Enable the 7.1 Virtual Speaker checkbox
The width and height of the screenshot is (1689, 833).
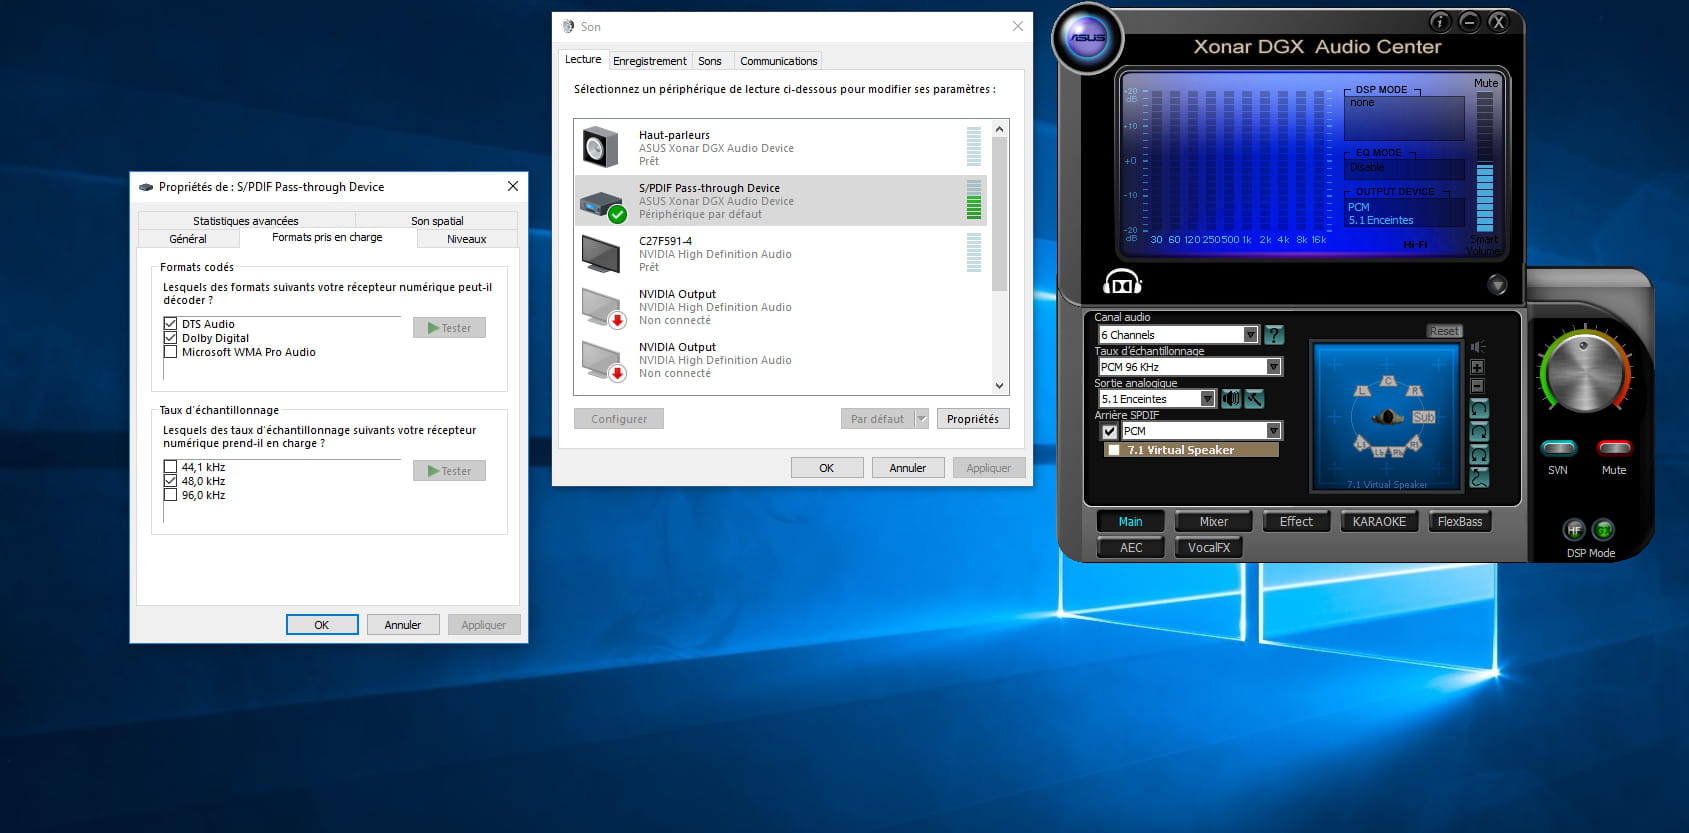(x=1114, y=450)
